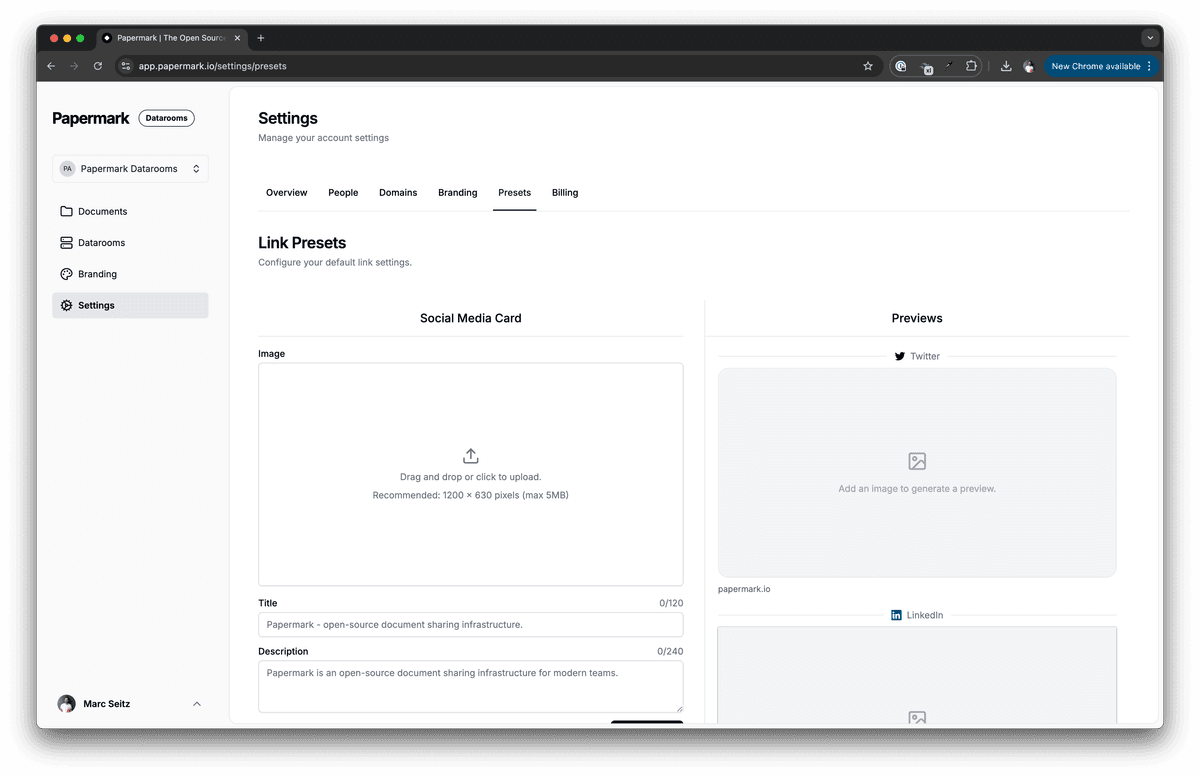Expand the Marc Seitz user menu chevron
The height and width of the screenshot is (777, 1200).
coord(196,704)
